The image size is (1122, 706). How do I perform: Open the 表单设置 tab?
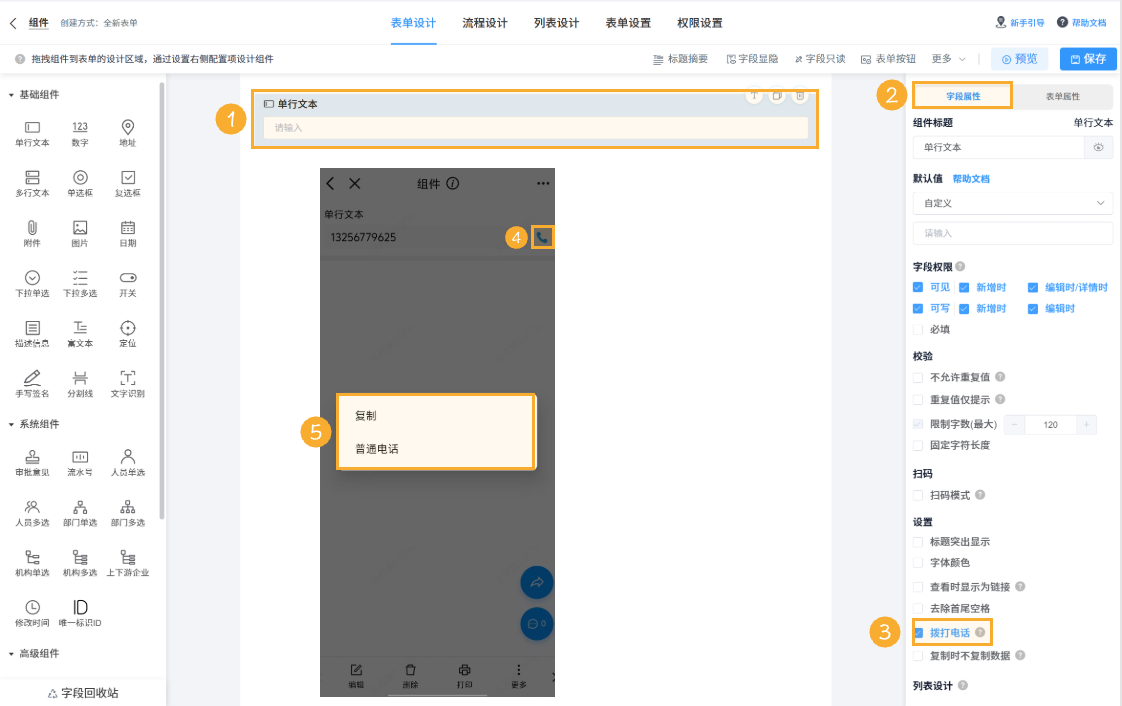point(628,23)
